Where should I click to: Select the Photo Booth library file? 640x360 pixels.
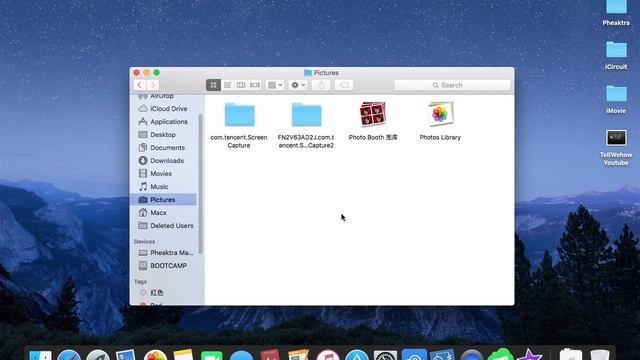[x=373, y=121]
